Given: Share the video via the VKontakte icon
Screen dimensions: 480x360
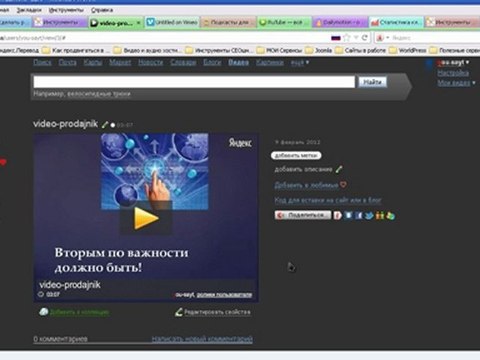Looking at the screenshot, I should (x=348, y=215).
